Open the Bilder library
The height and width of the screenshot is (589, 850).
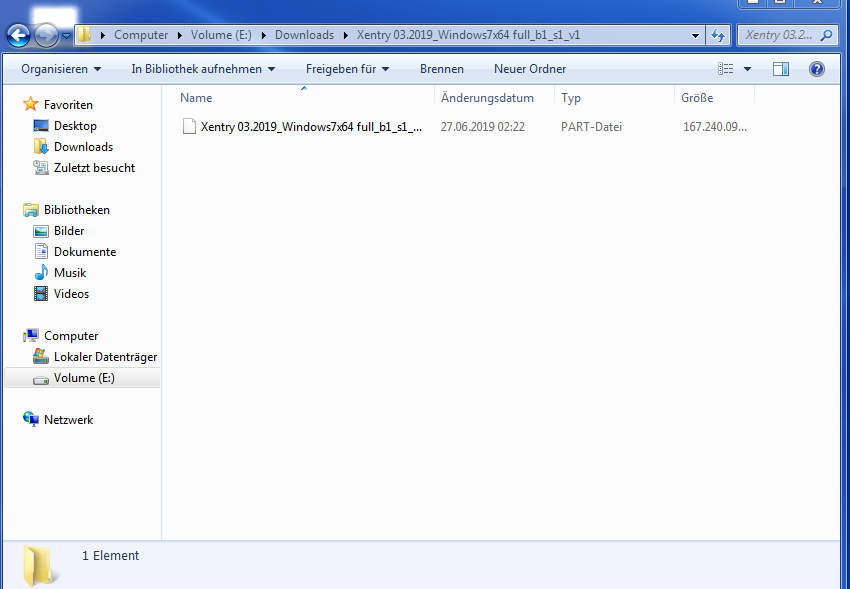click(69, 231)
